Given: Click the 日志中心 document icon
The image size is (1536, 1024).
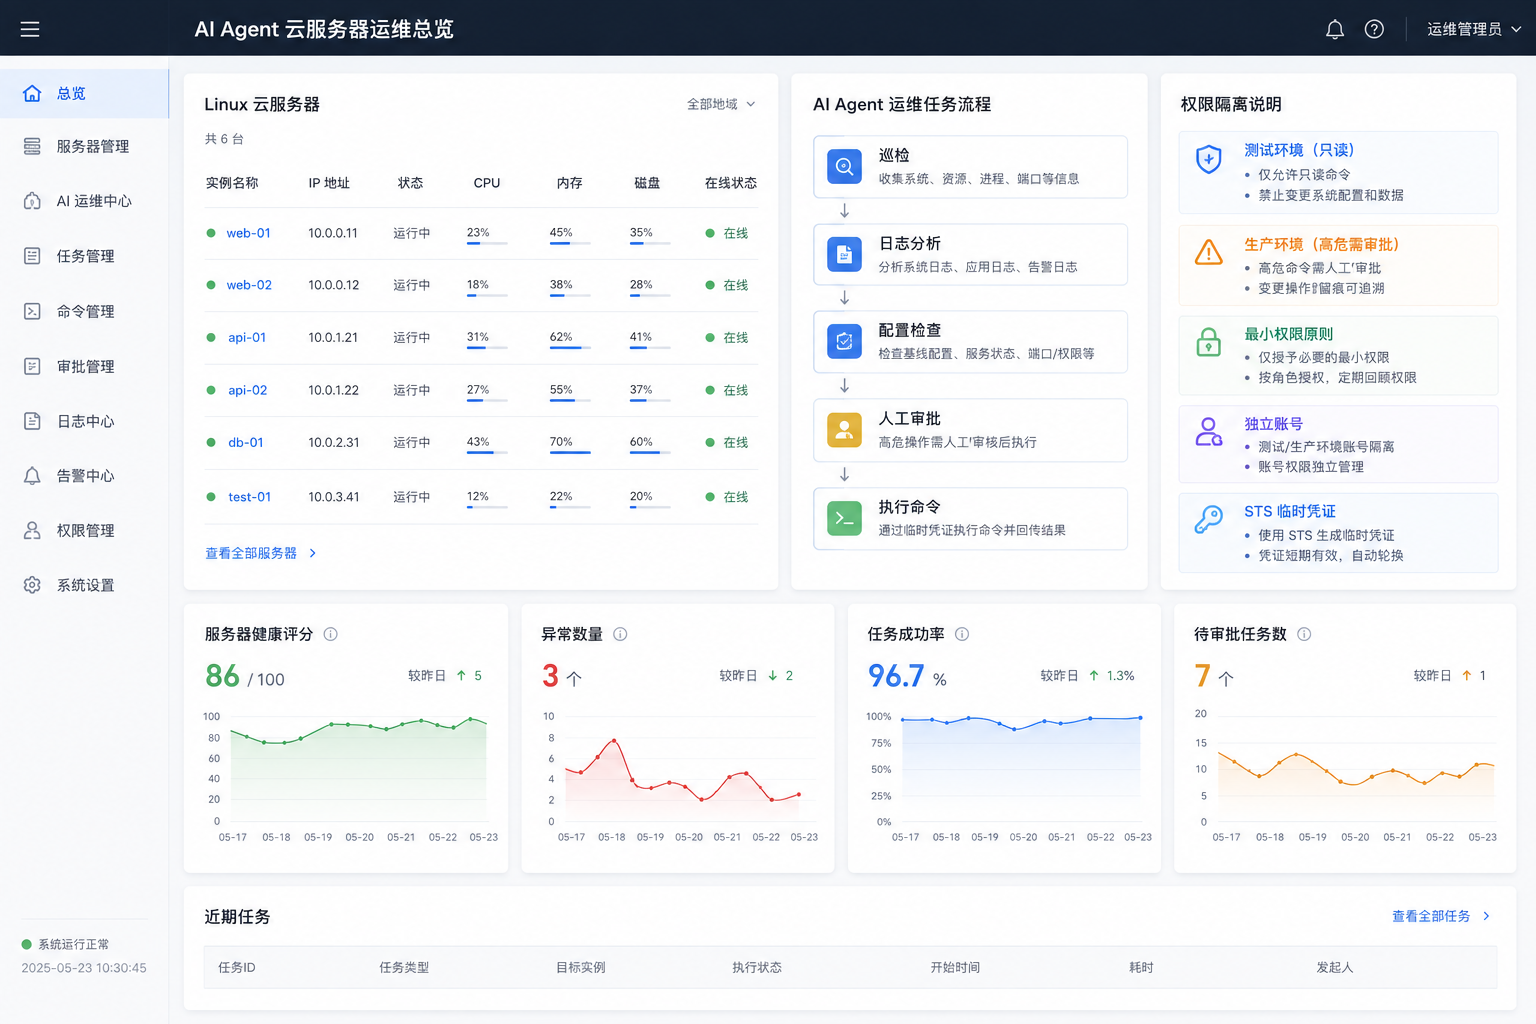Looking at the screenshot, I should pos(32,421).
